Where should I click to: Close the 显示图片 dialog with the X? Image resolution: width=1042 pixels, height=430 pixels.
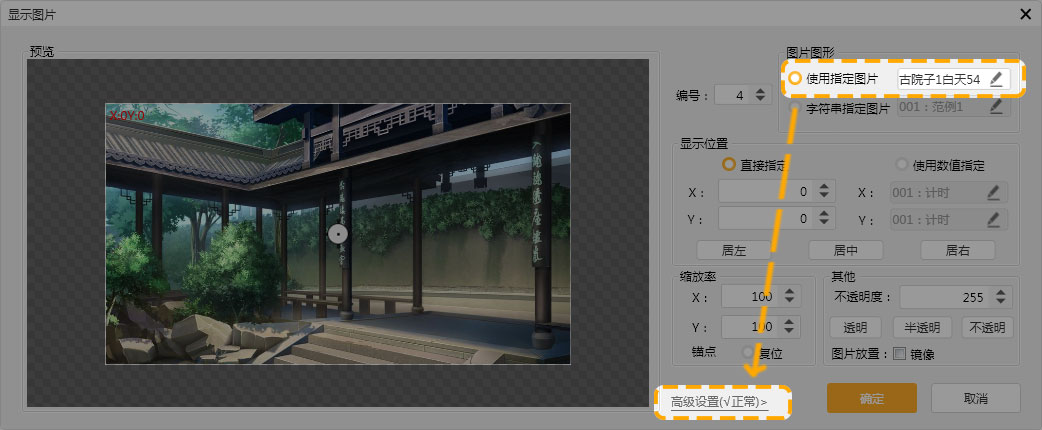tap(1025, 13)
